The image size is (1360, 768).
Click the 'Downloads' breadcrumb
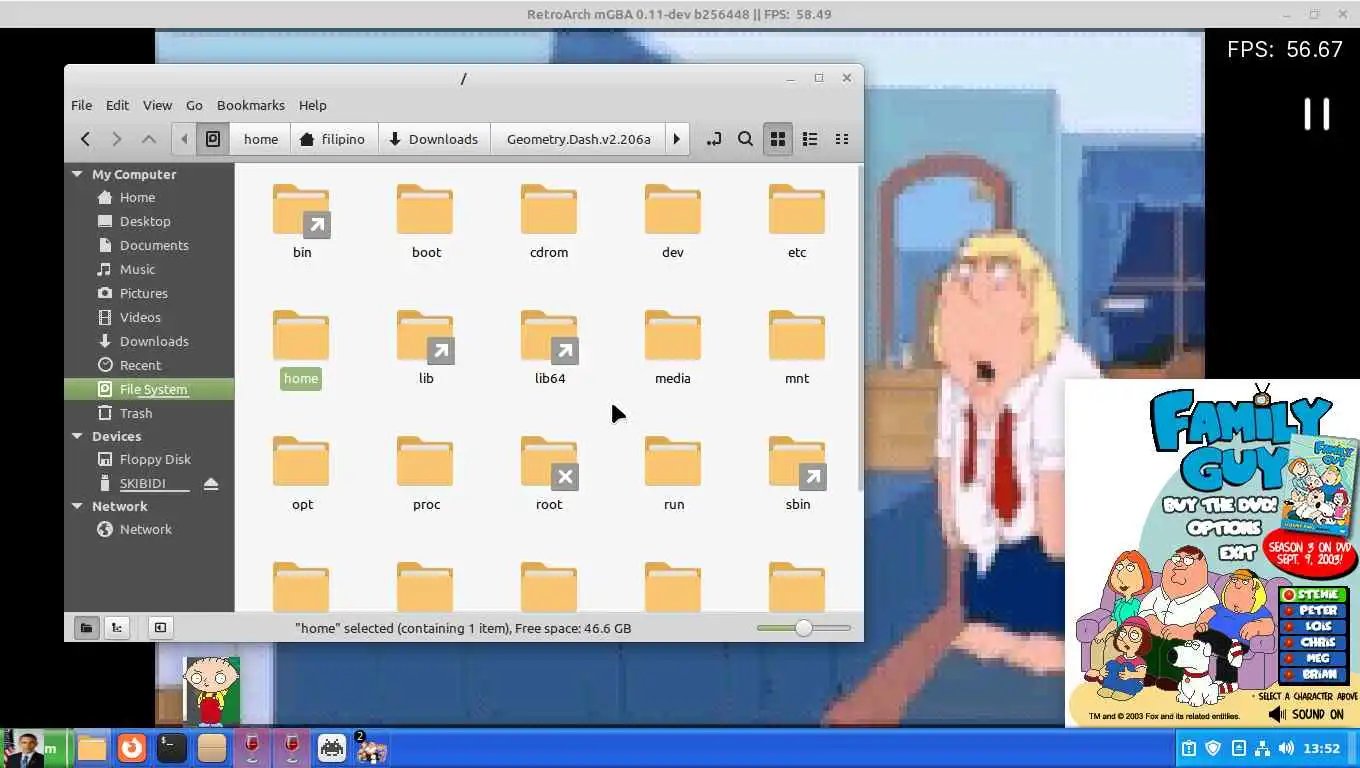[434, 139]
